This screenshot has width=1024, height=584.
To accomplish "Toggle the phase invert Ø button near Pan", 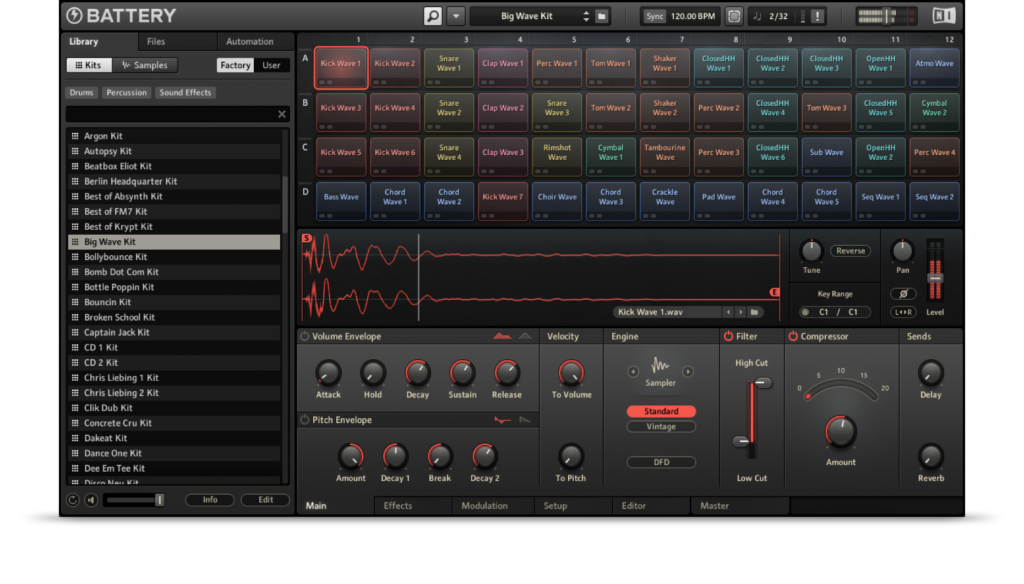I will pos(904,294).
